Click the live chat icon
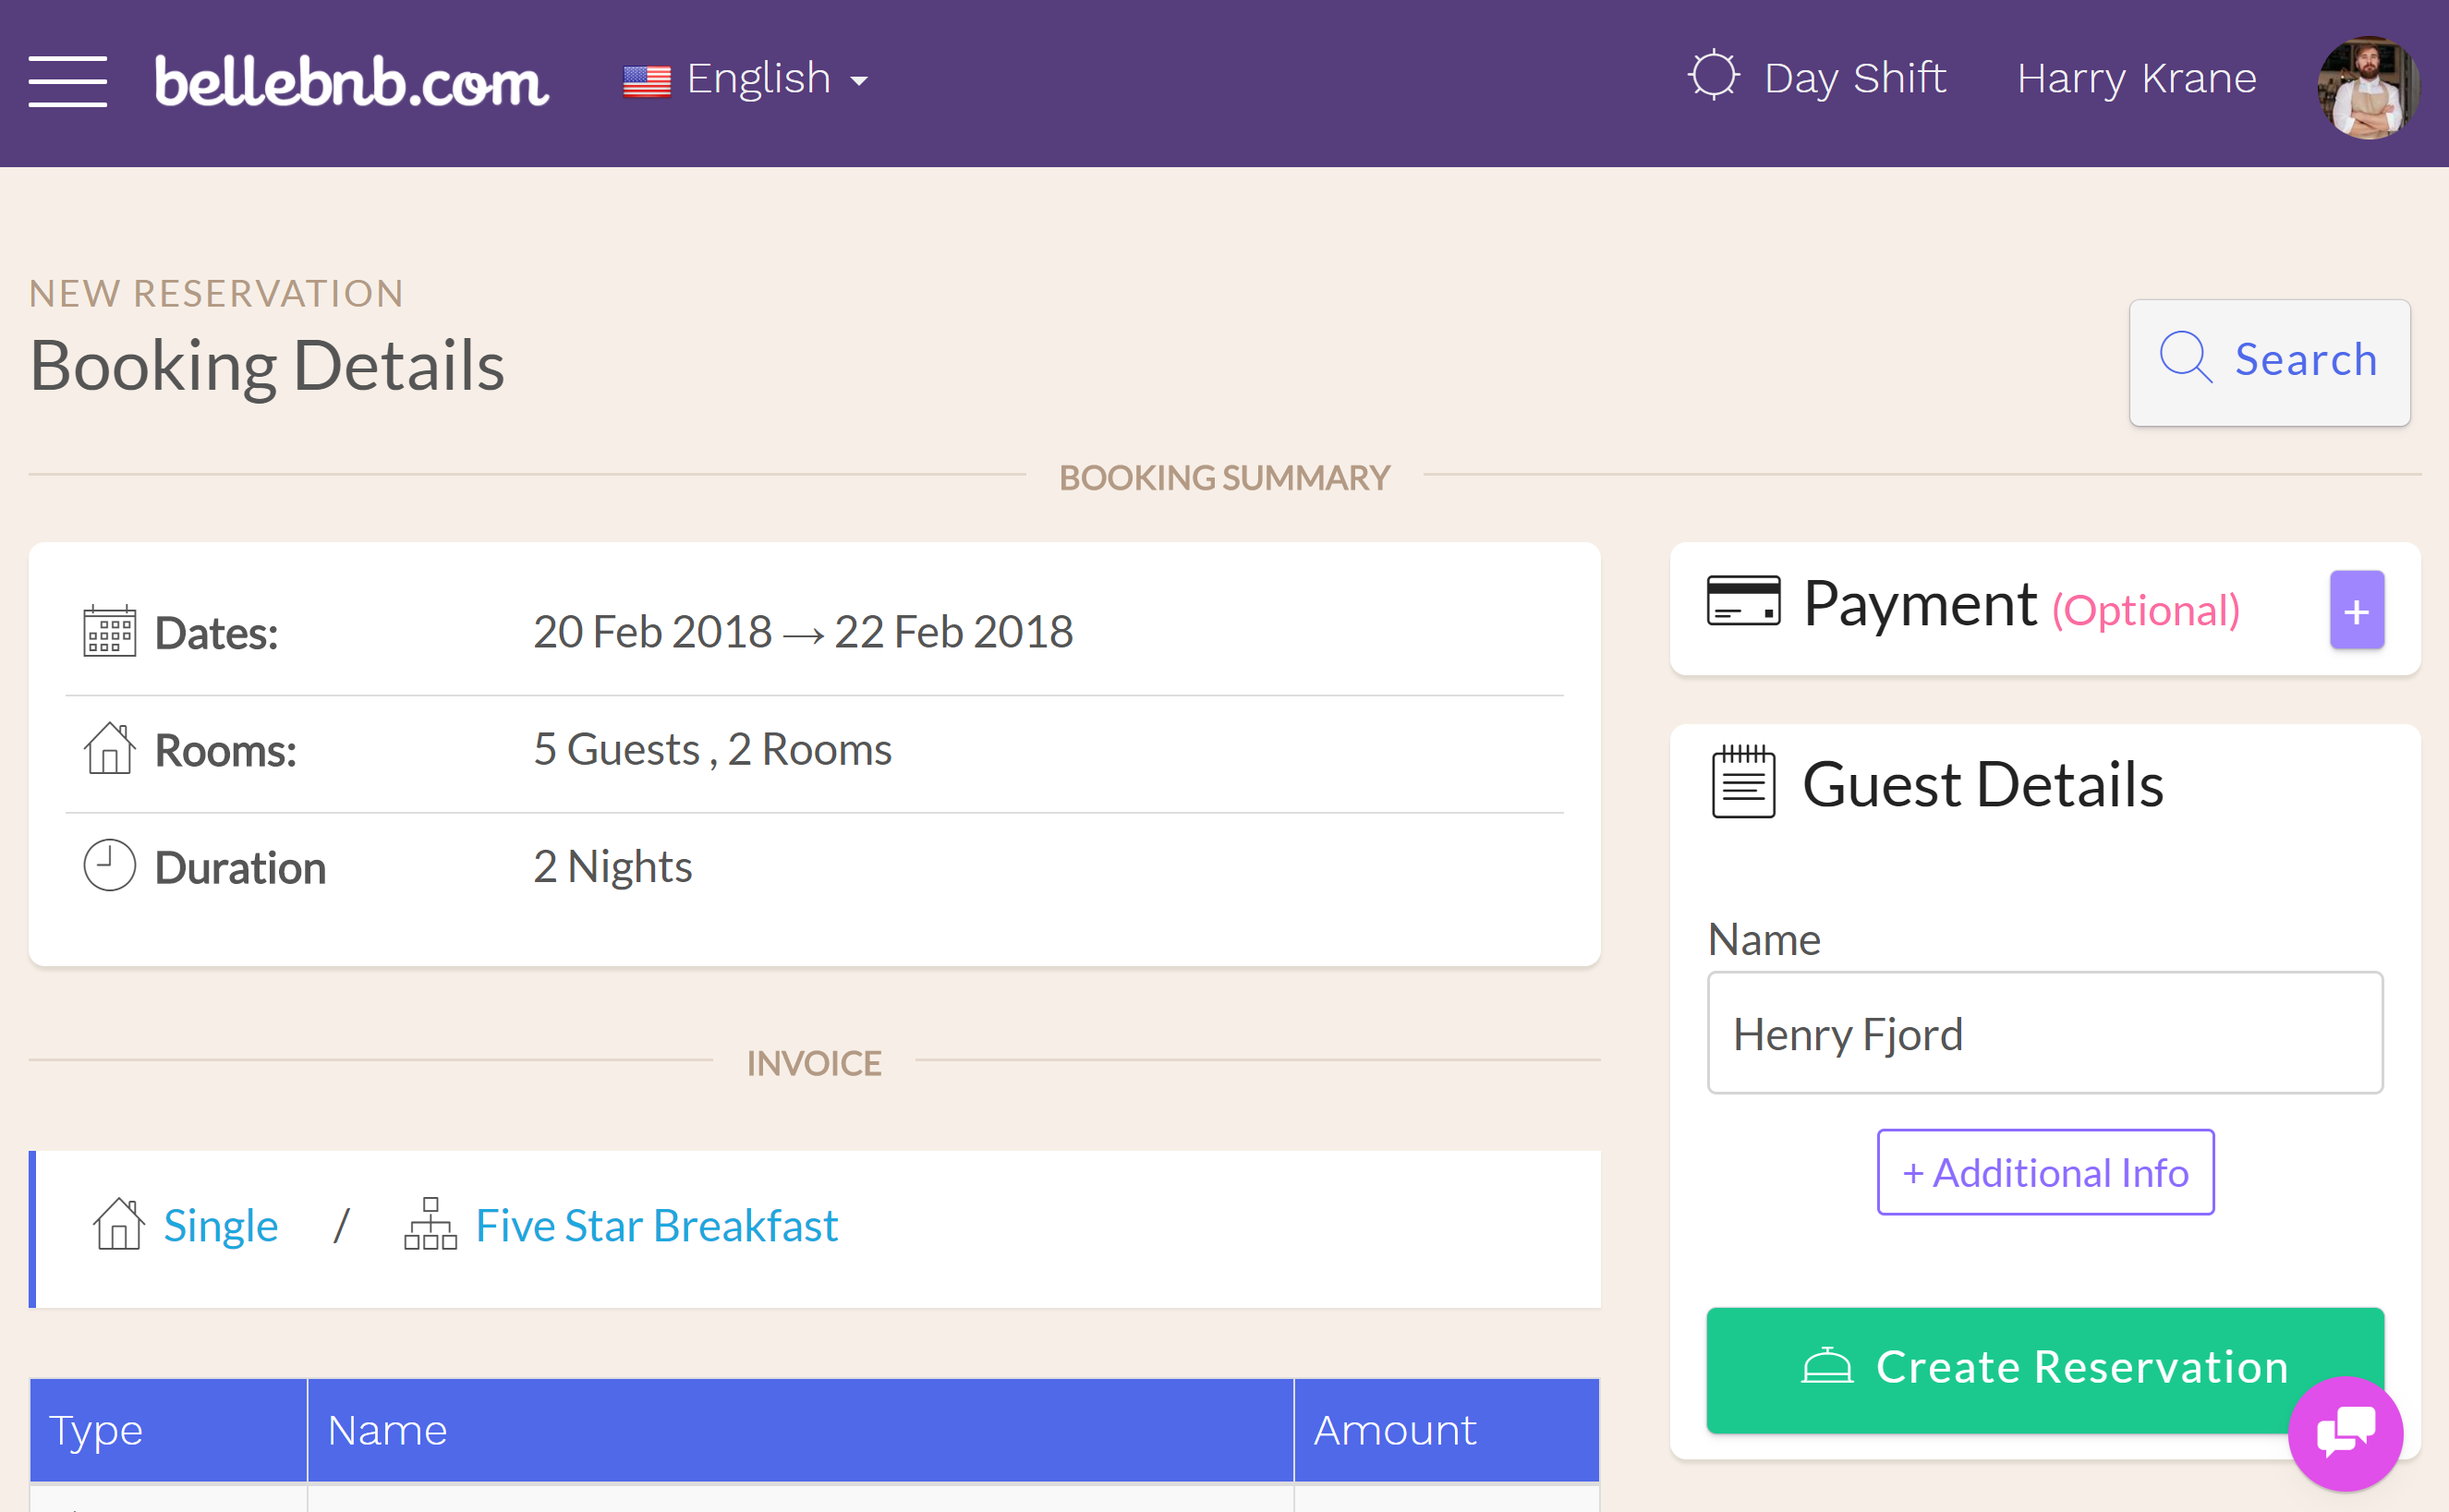Image resolution: width=2449 pixels, height=1512 pixels. tap(2346, 1440)
